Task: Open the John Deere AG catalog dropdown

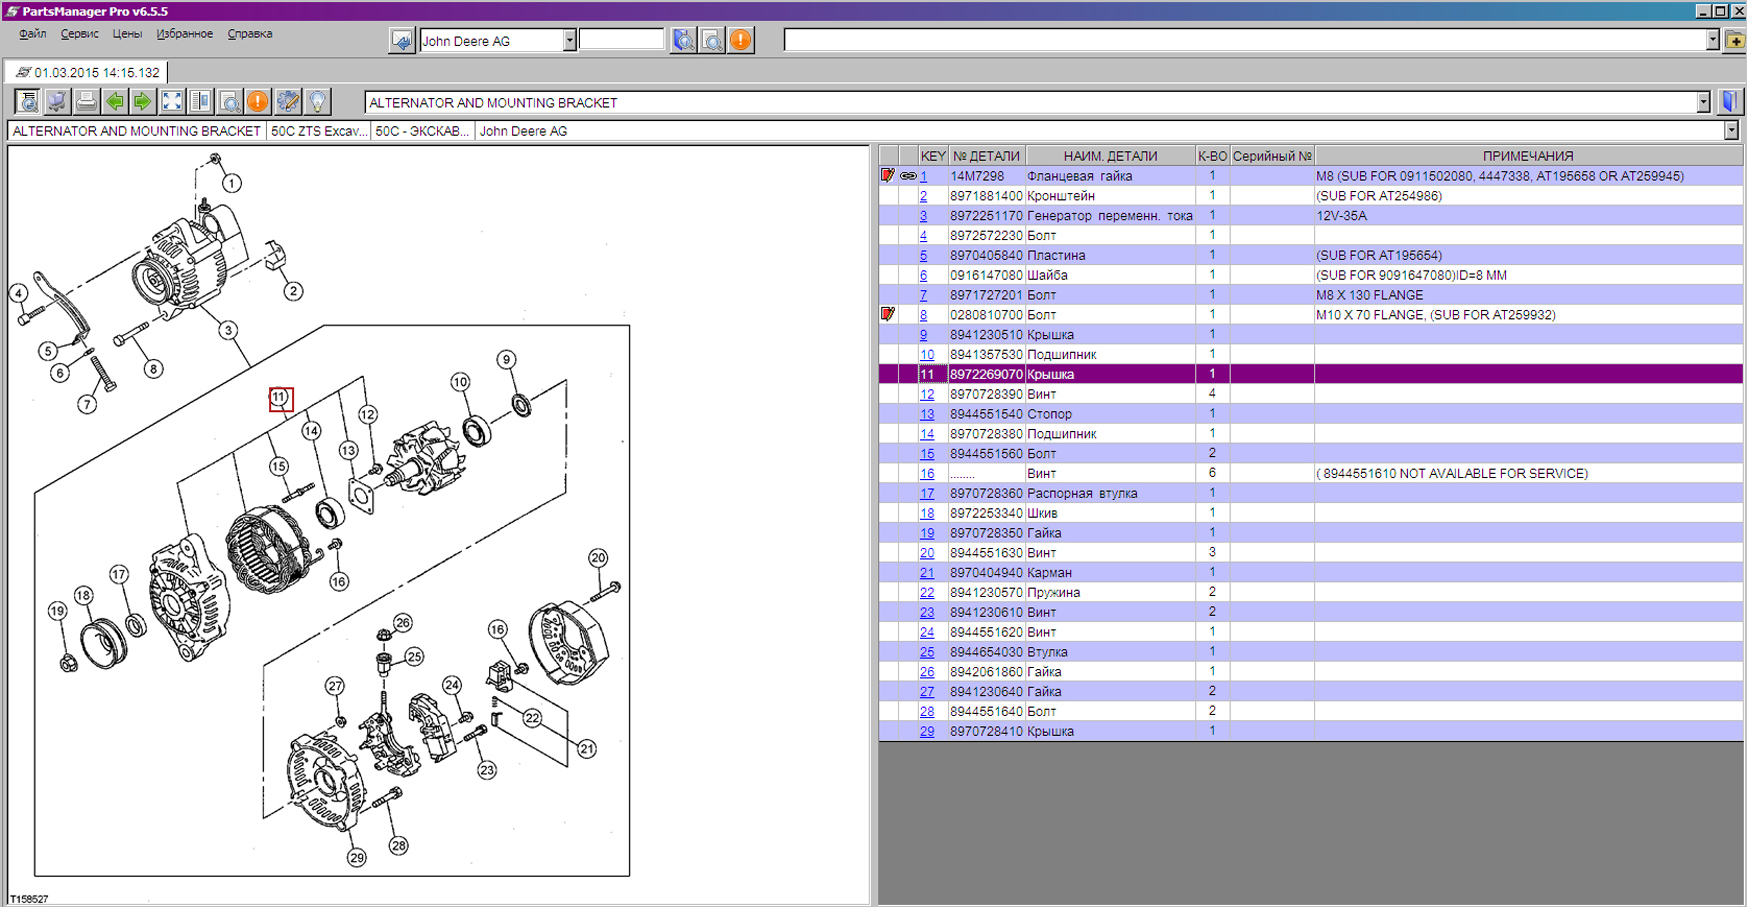Action: (x=569, y=40)
